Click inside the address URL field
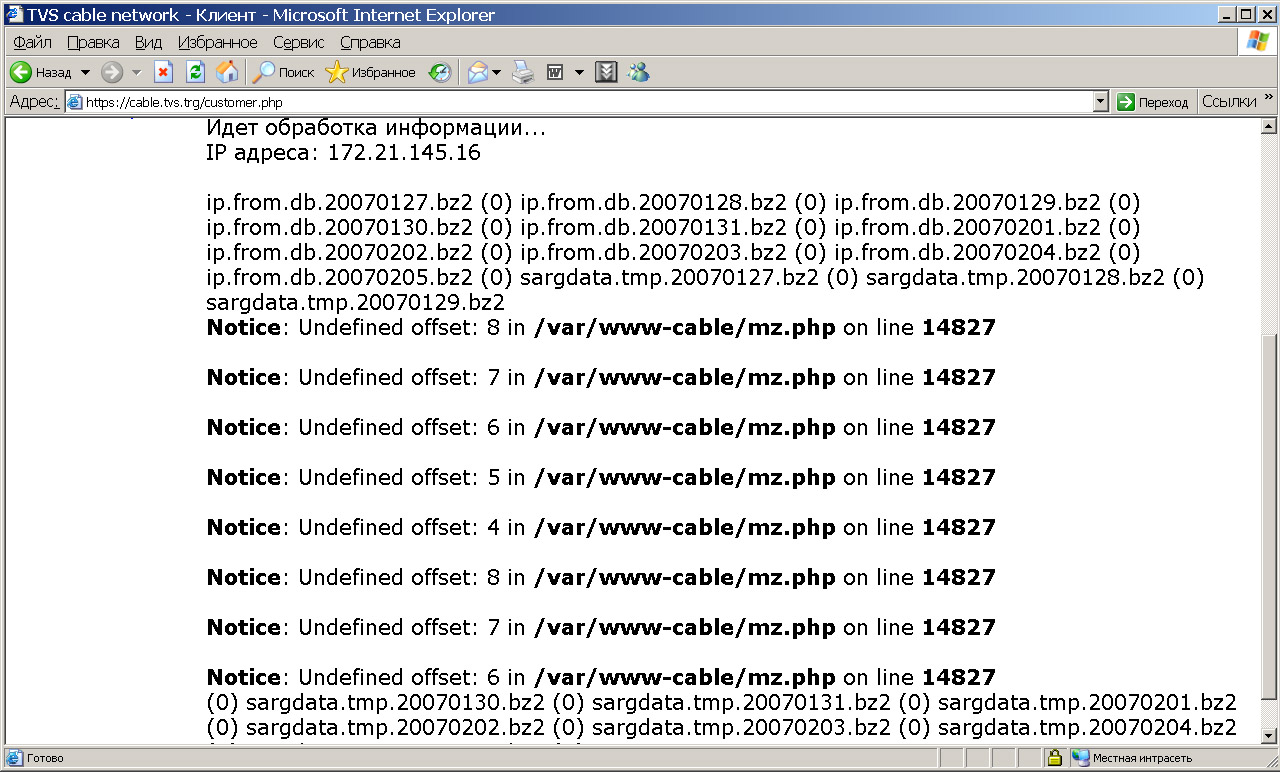Screen dimensions: 1280x772 click(580, 102)
